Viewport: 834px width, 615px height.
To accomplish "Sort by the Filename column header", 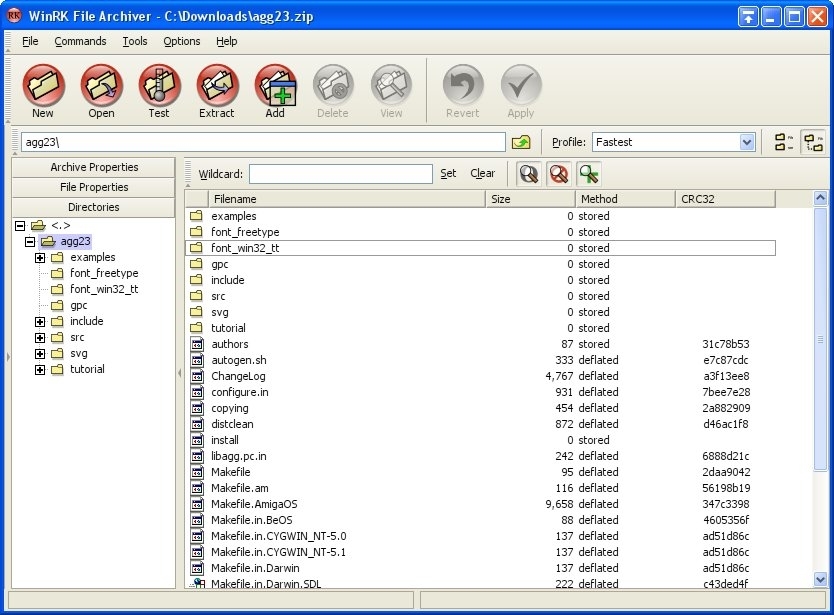I will [x=346, y=199].
